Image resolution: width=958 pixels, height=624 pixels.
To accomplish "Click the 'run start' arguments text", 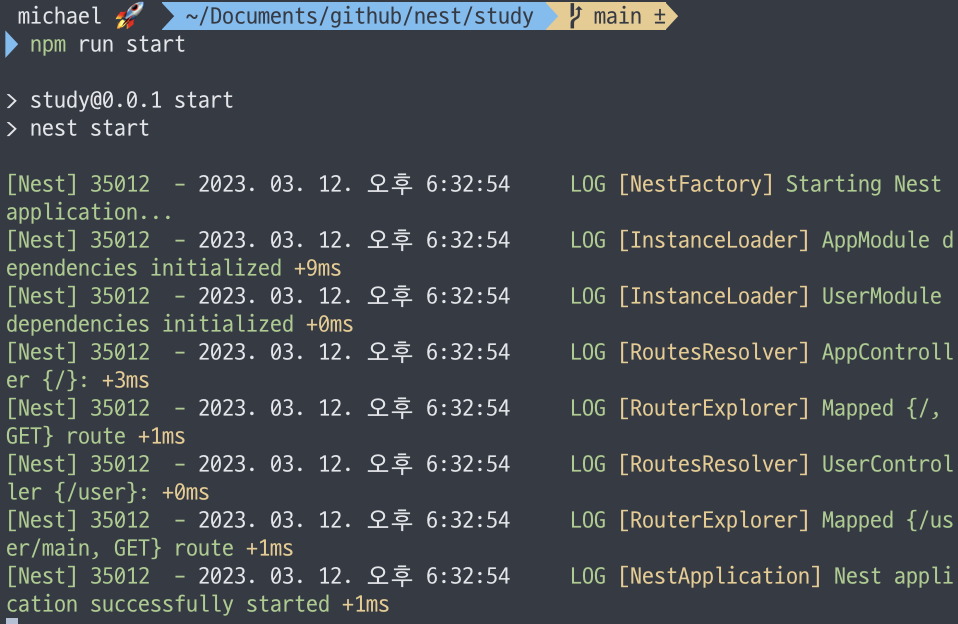I will 131,45.
